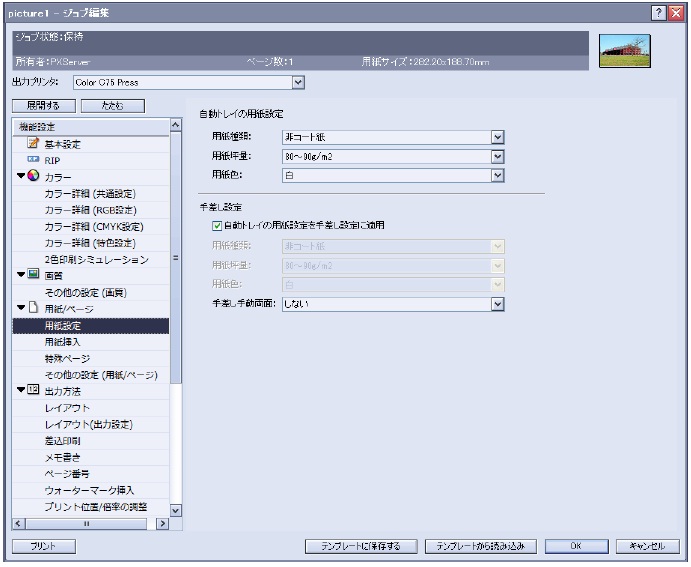Click the 出力方法 output icon
Viewport: 691px width, 567px height.
(33, 391)
